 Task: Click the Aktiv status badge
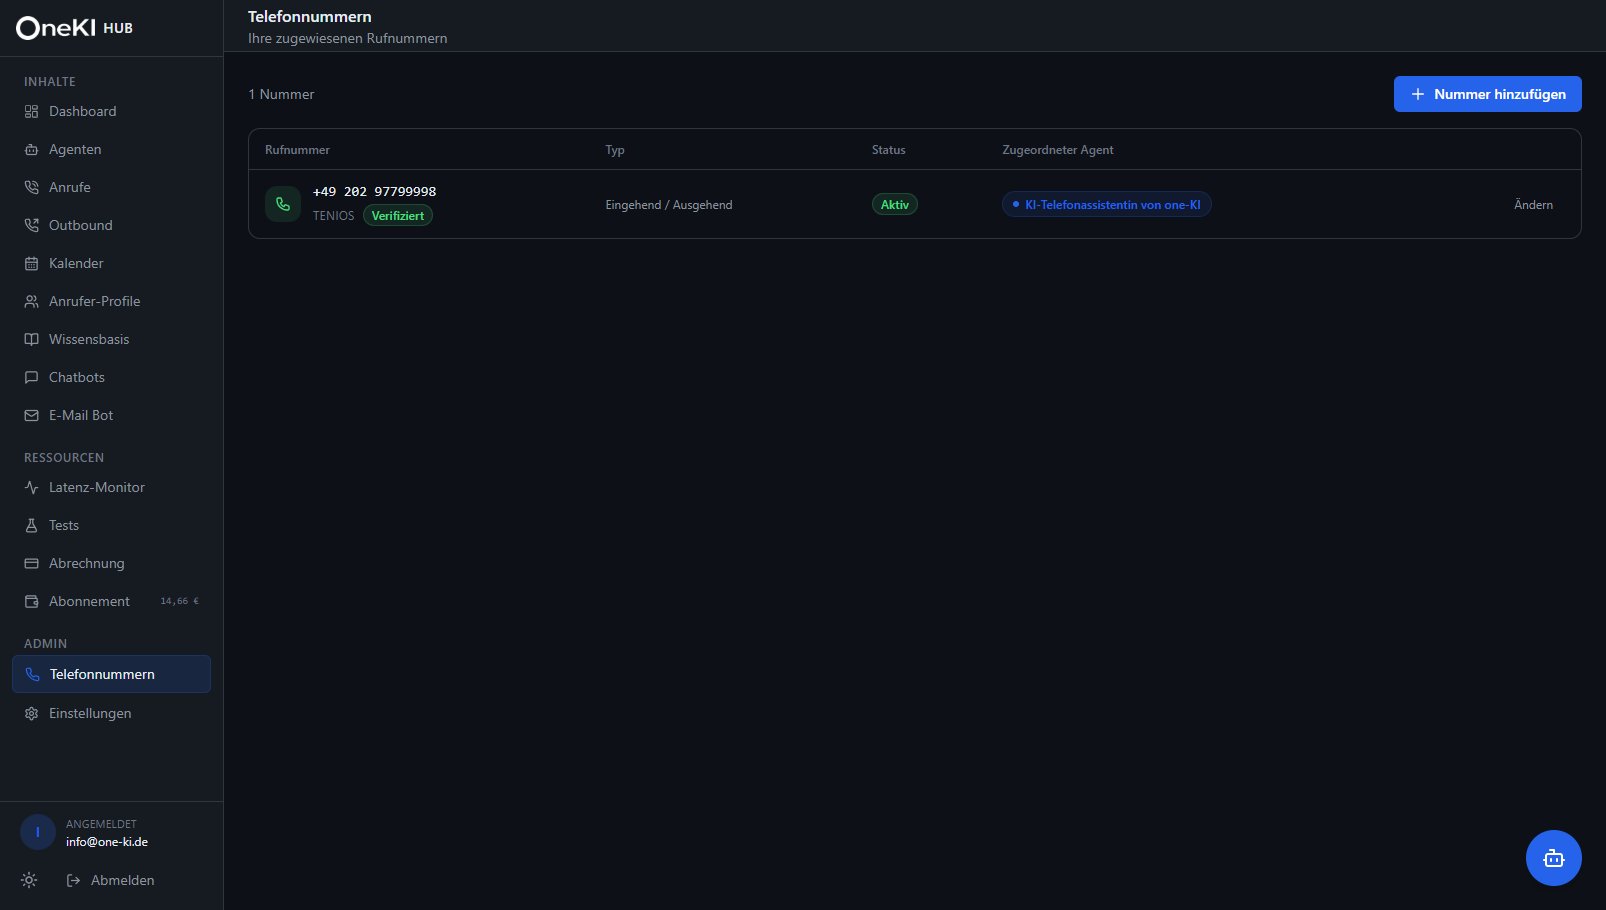[x=895, y=205]
